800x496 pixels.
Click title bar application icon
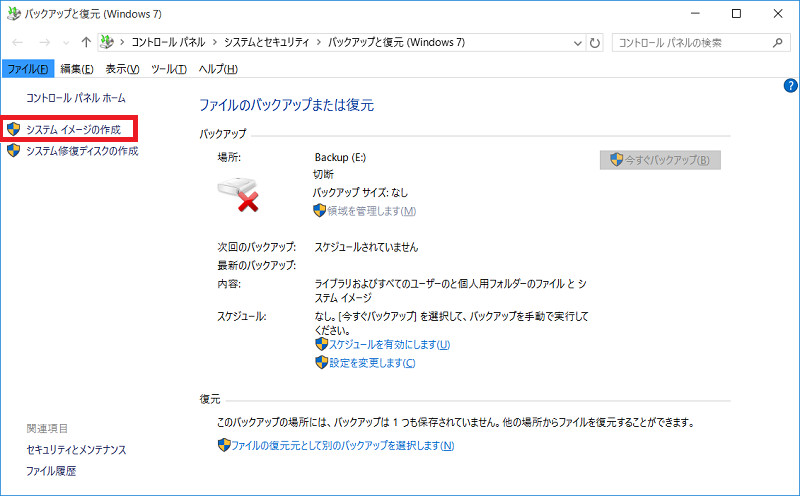14,14
